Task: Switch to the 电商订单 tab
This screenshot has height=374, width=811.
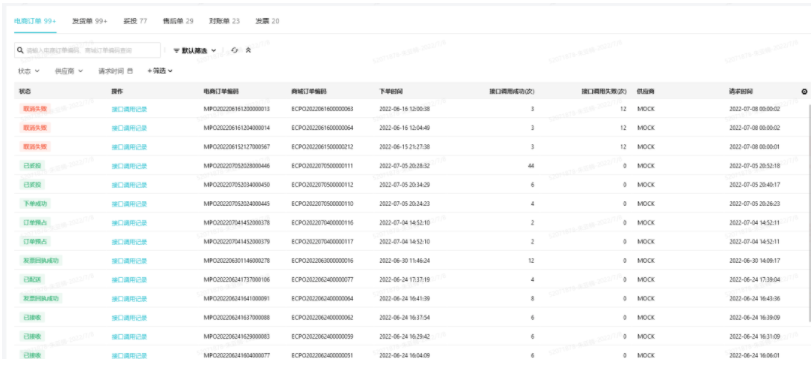Action: point(35,21)
